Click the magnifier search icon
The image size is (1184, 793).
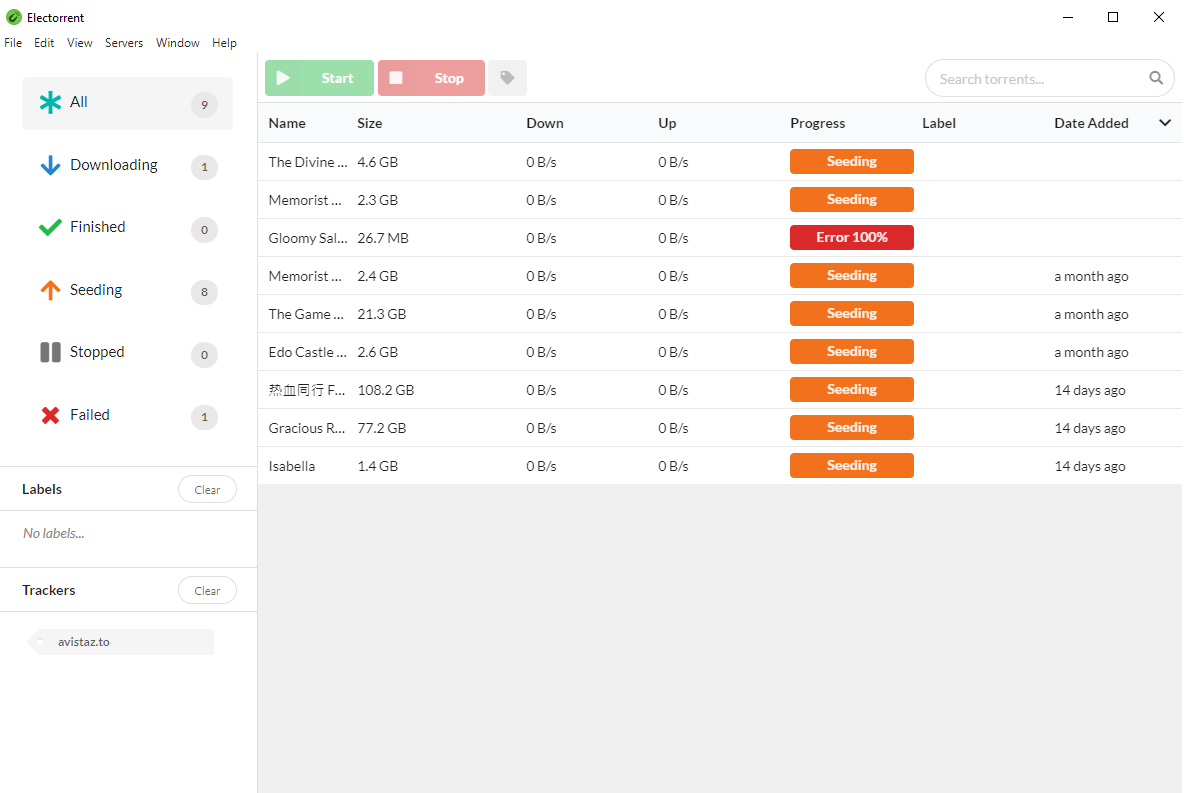pyautogui.click(x=1156, y=78)
